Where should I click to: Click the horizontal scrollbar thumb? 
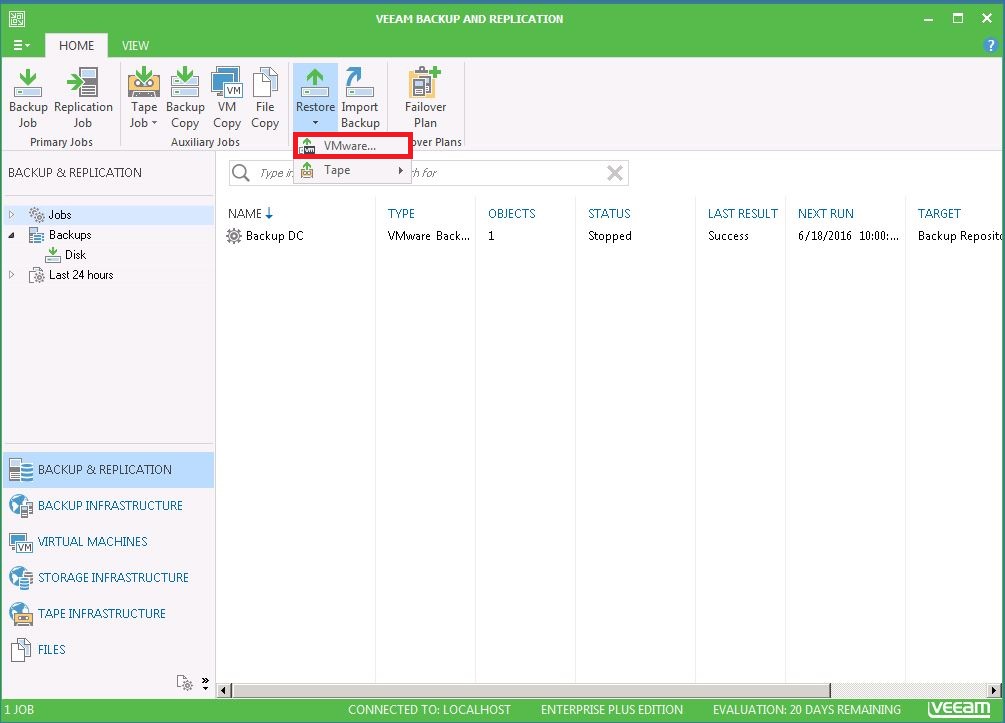(x=531, y=690)
